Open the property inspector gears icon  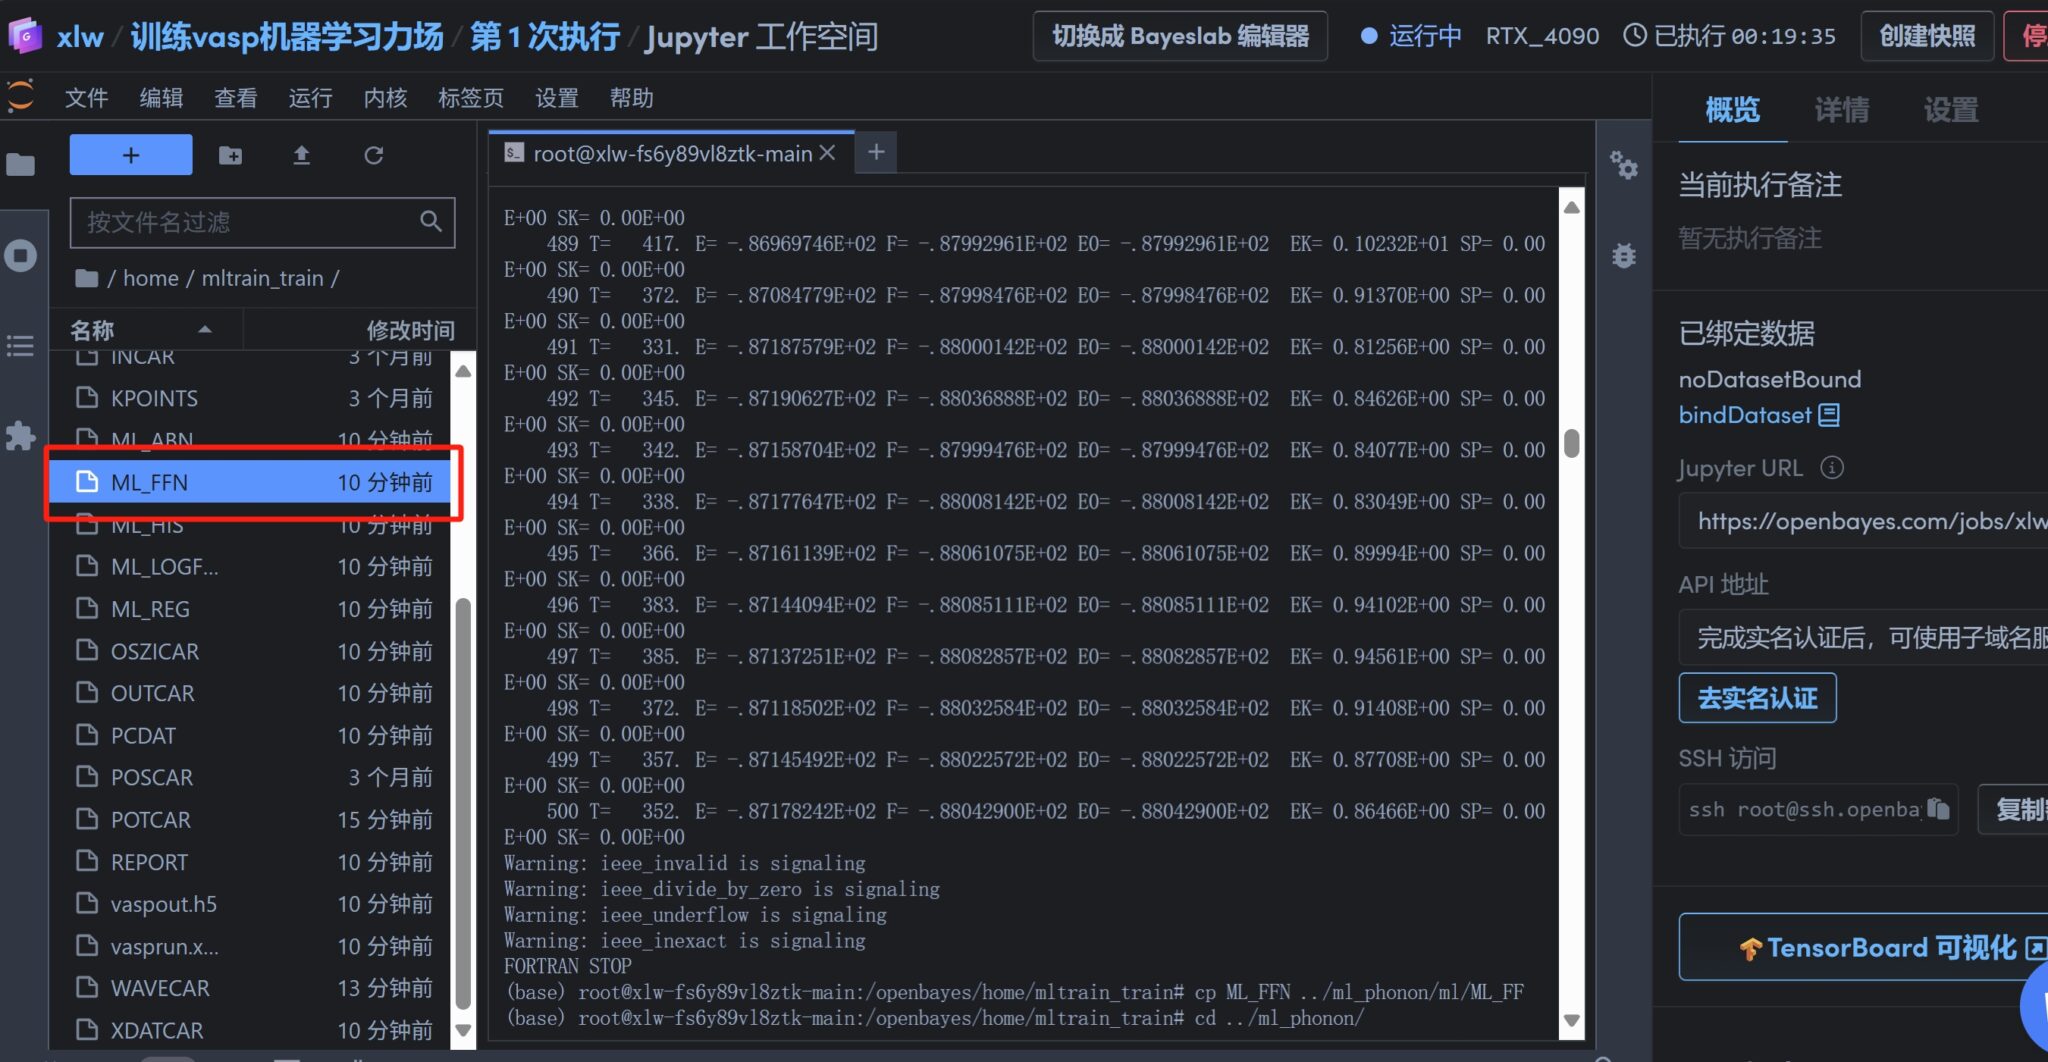[1623, 166]
